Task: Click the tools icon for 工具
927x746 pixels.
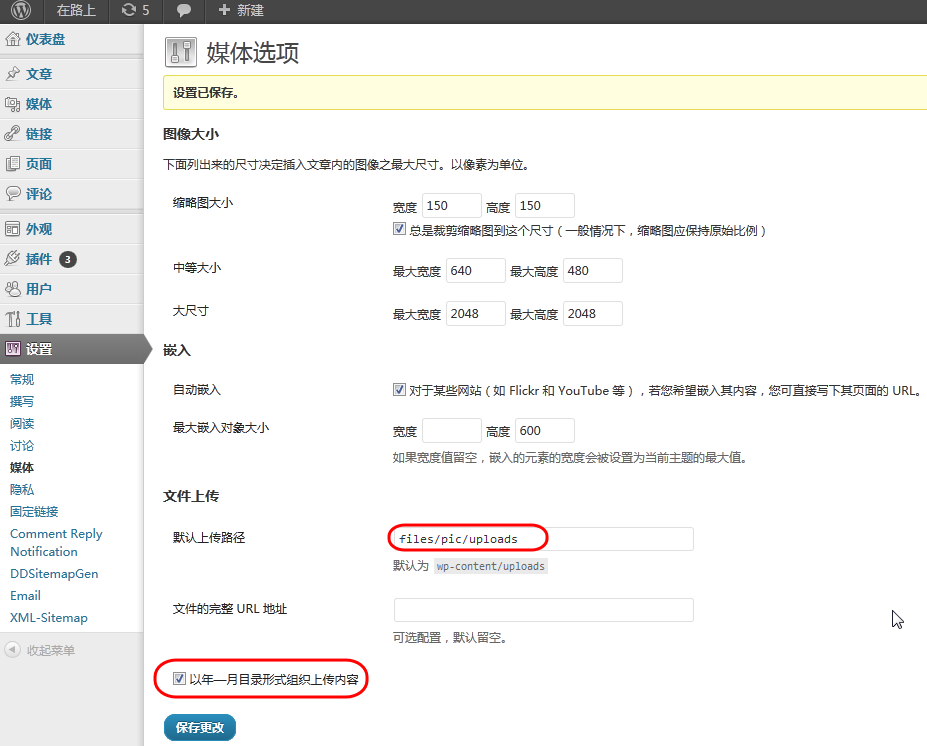Action: 12,319
